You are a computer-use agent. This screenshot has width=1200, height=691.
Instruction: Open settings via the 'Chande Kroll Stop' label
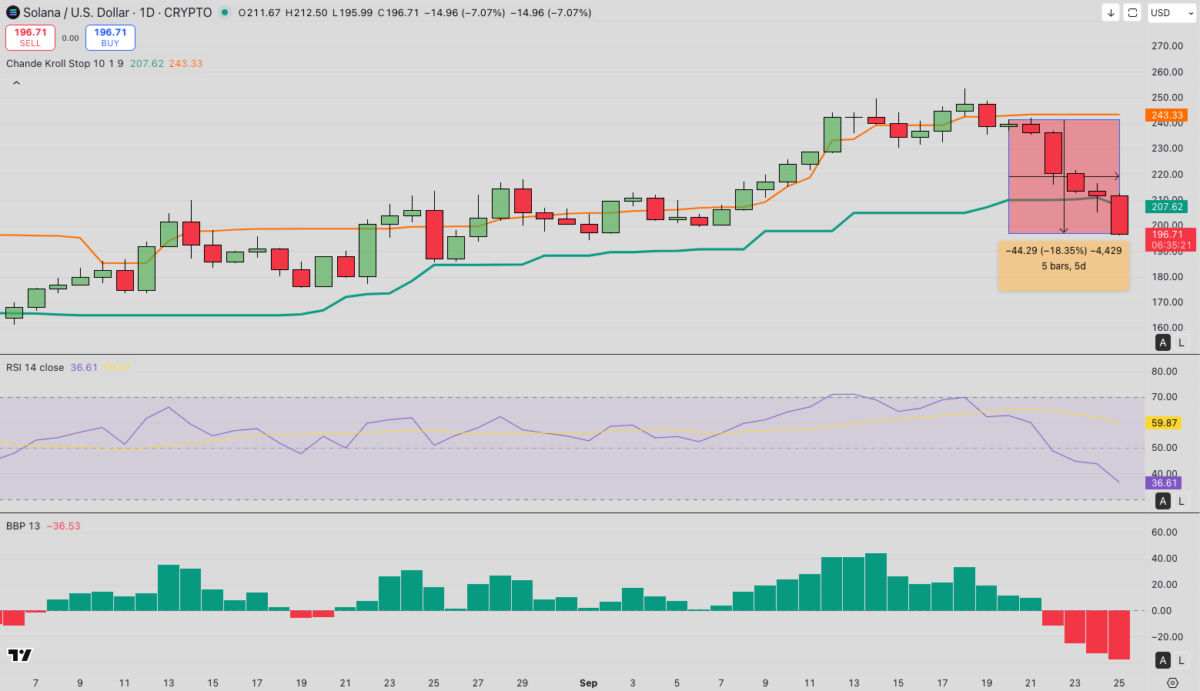point(47,63)
